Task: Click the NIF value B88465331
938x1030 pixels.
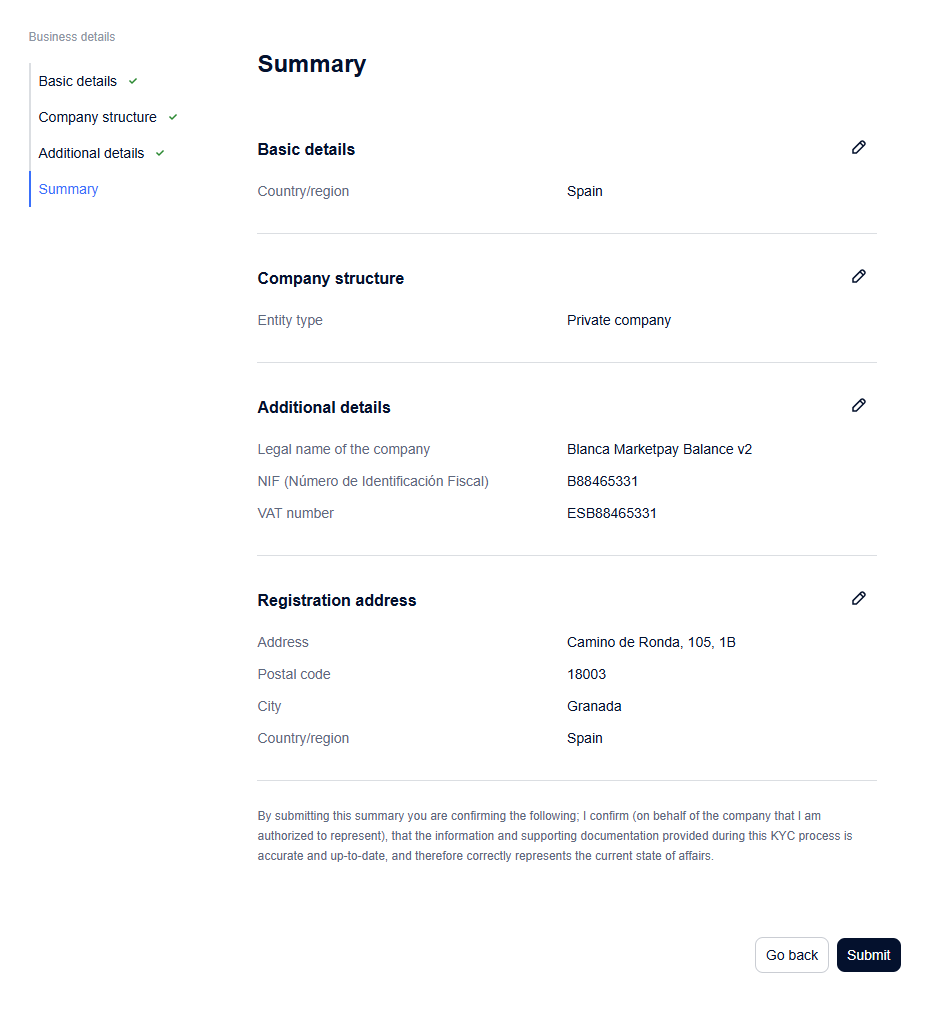Action: coord(602,481)
